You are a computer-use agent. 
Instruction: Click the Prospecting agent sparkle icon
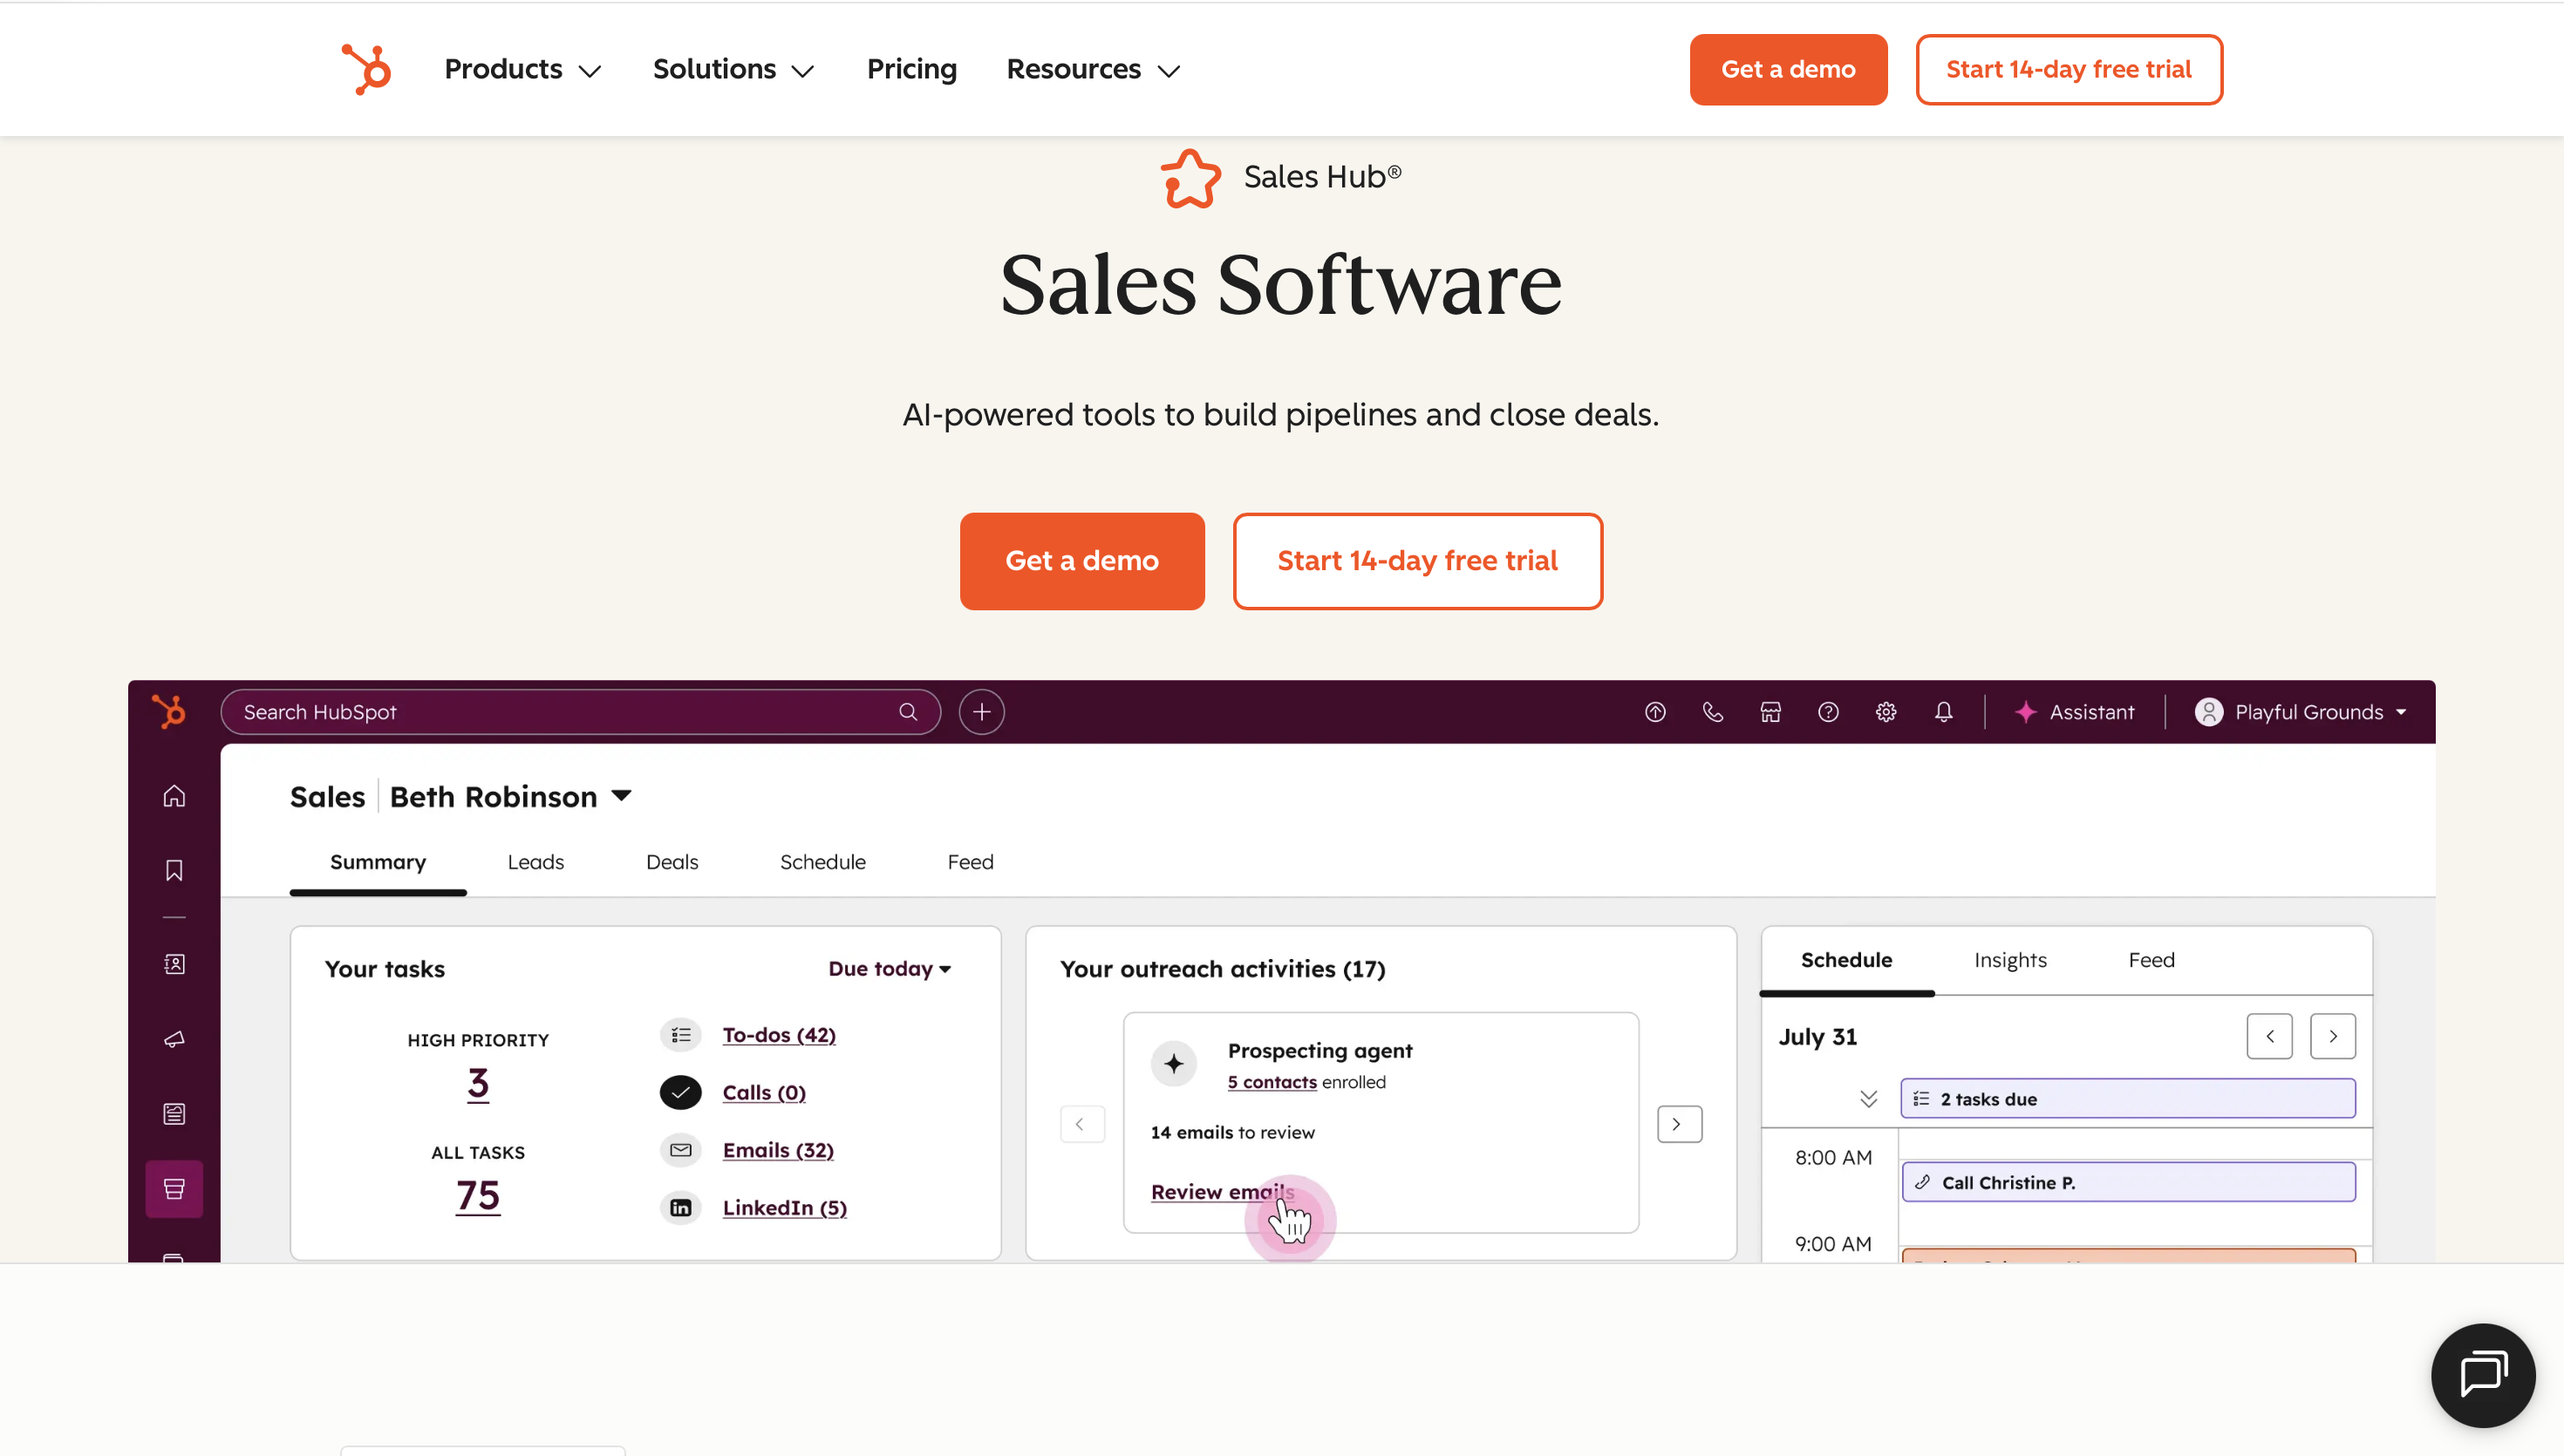[1174, 1063]
